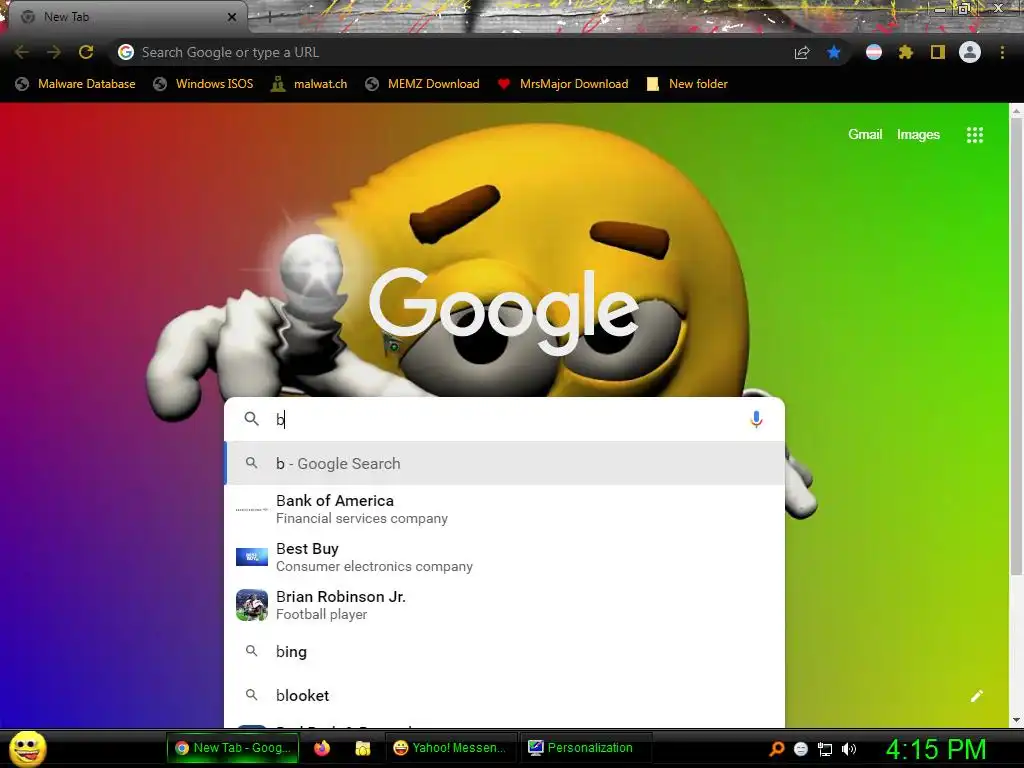Switch to New Tab - Google taskbar button
Image resolution: width=1024 pixels, height=768 pixels.
tap(233, 748)
